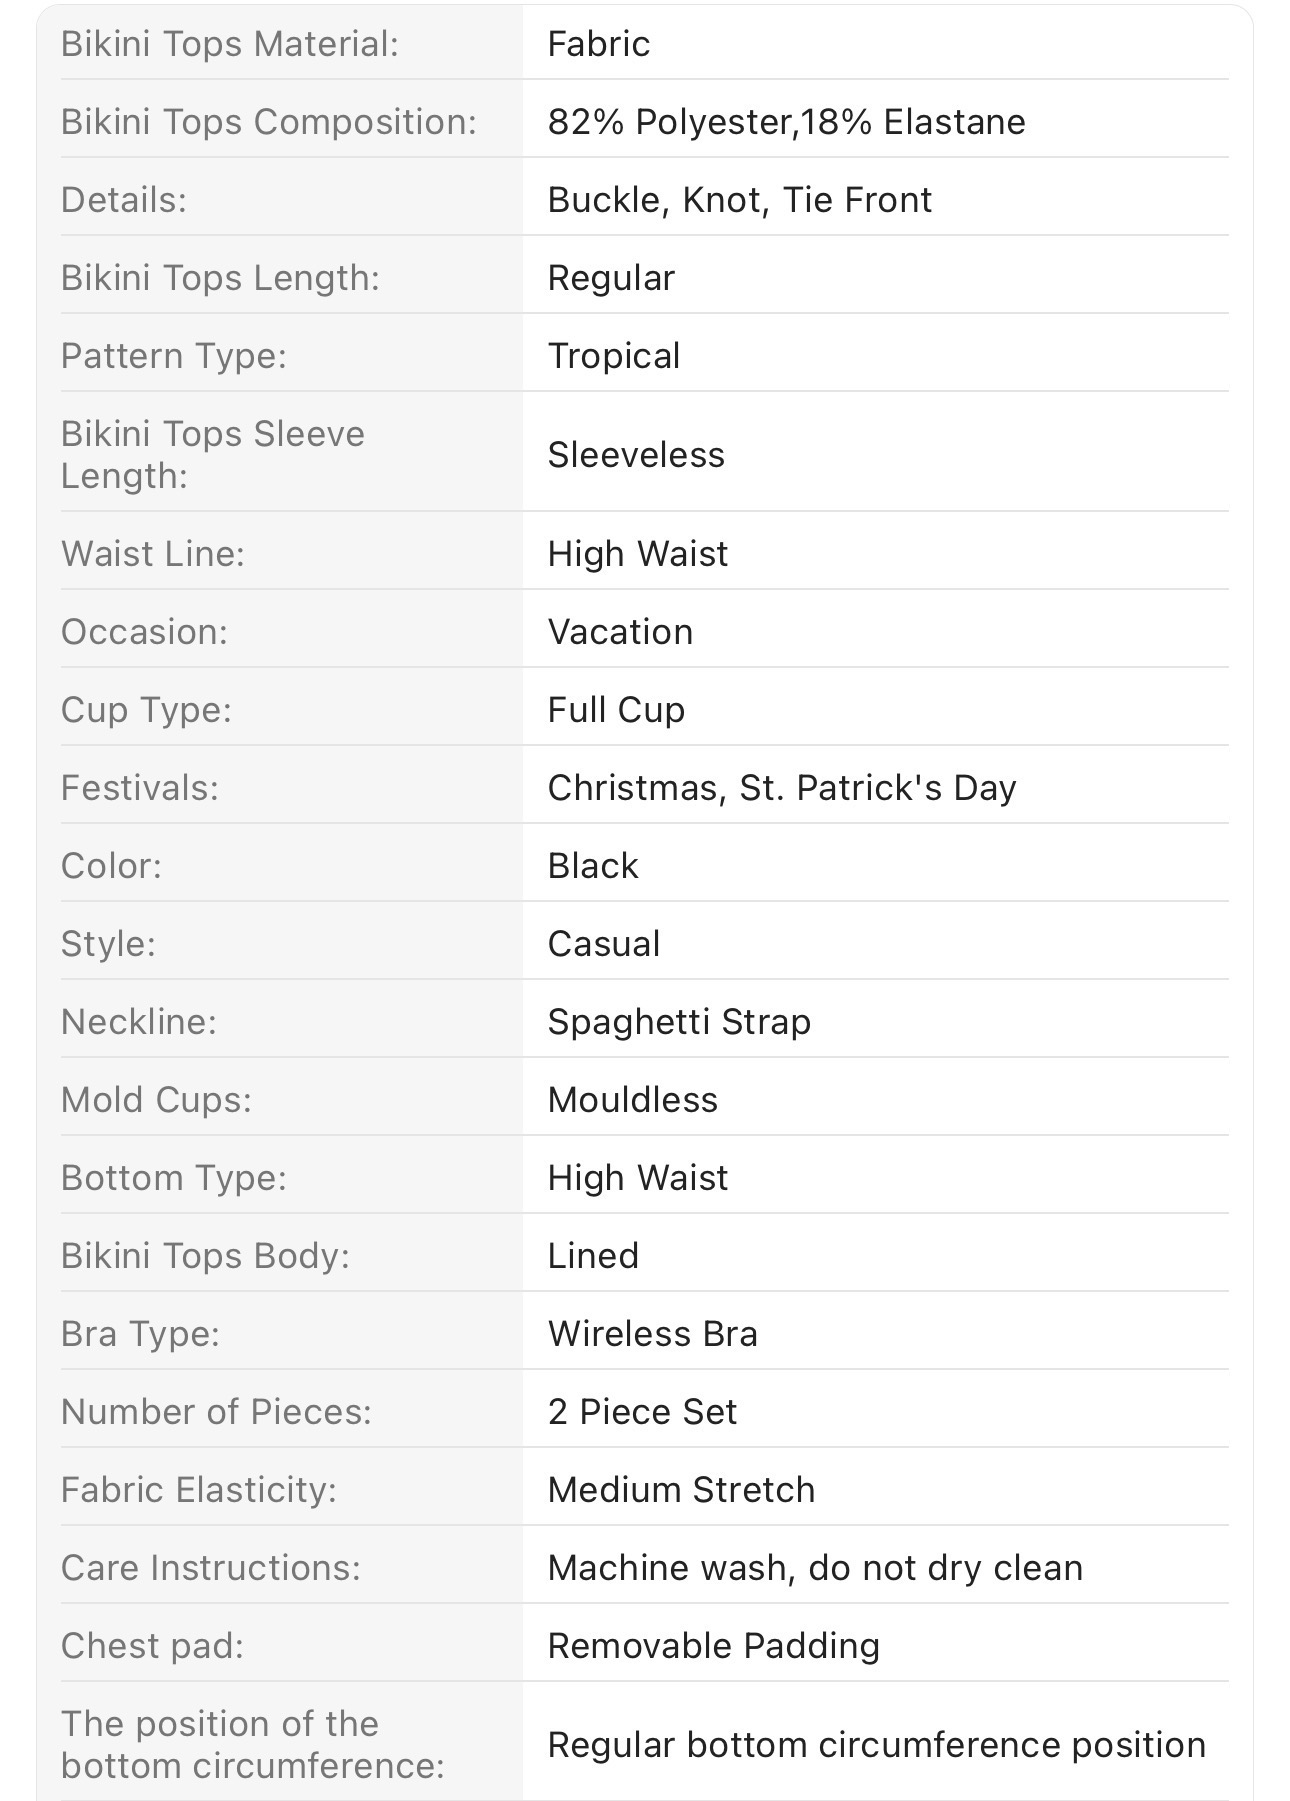Click the Bottom Type label
Image resolution: width=1290 pixels, height=1801 pixels.
tap(174, 1178)
